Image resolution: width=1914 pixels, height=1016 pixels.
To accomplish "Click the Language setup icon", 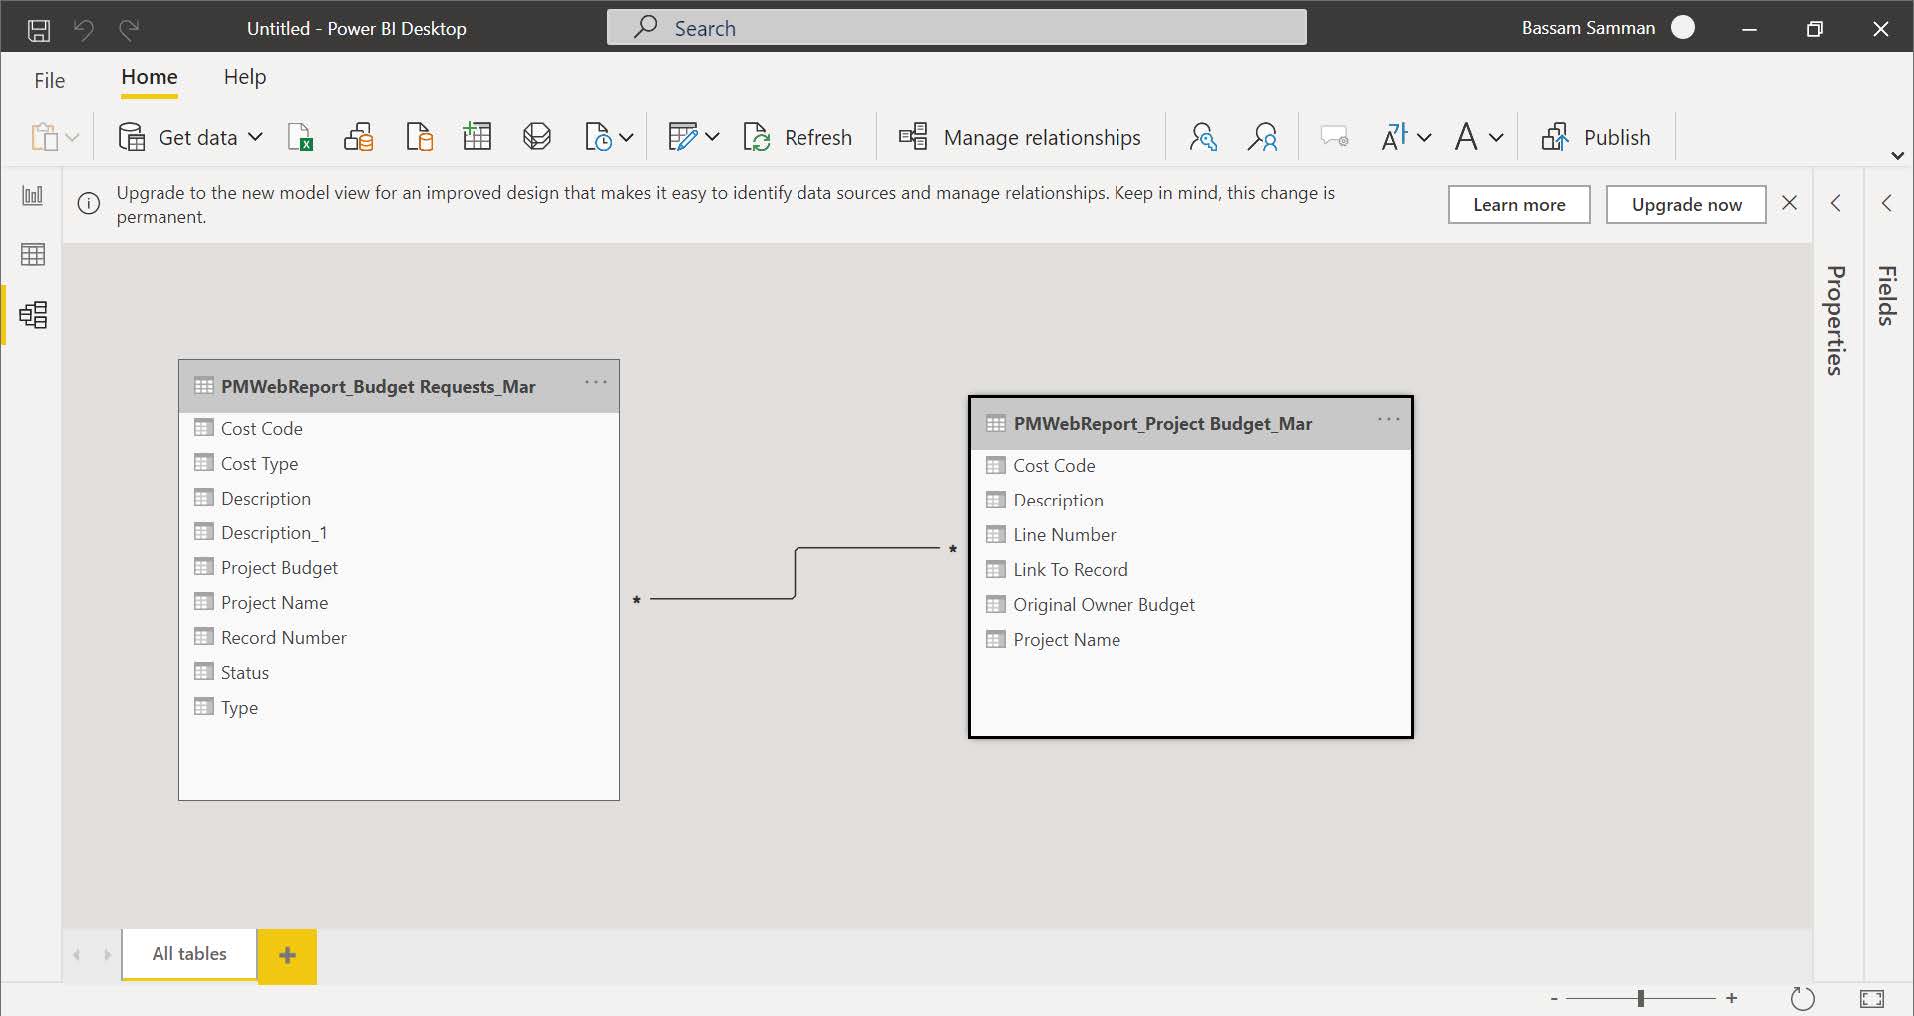I will (x=1395, y=137).
